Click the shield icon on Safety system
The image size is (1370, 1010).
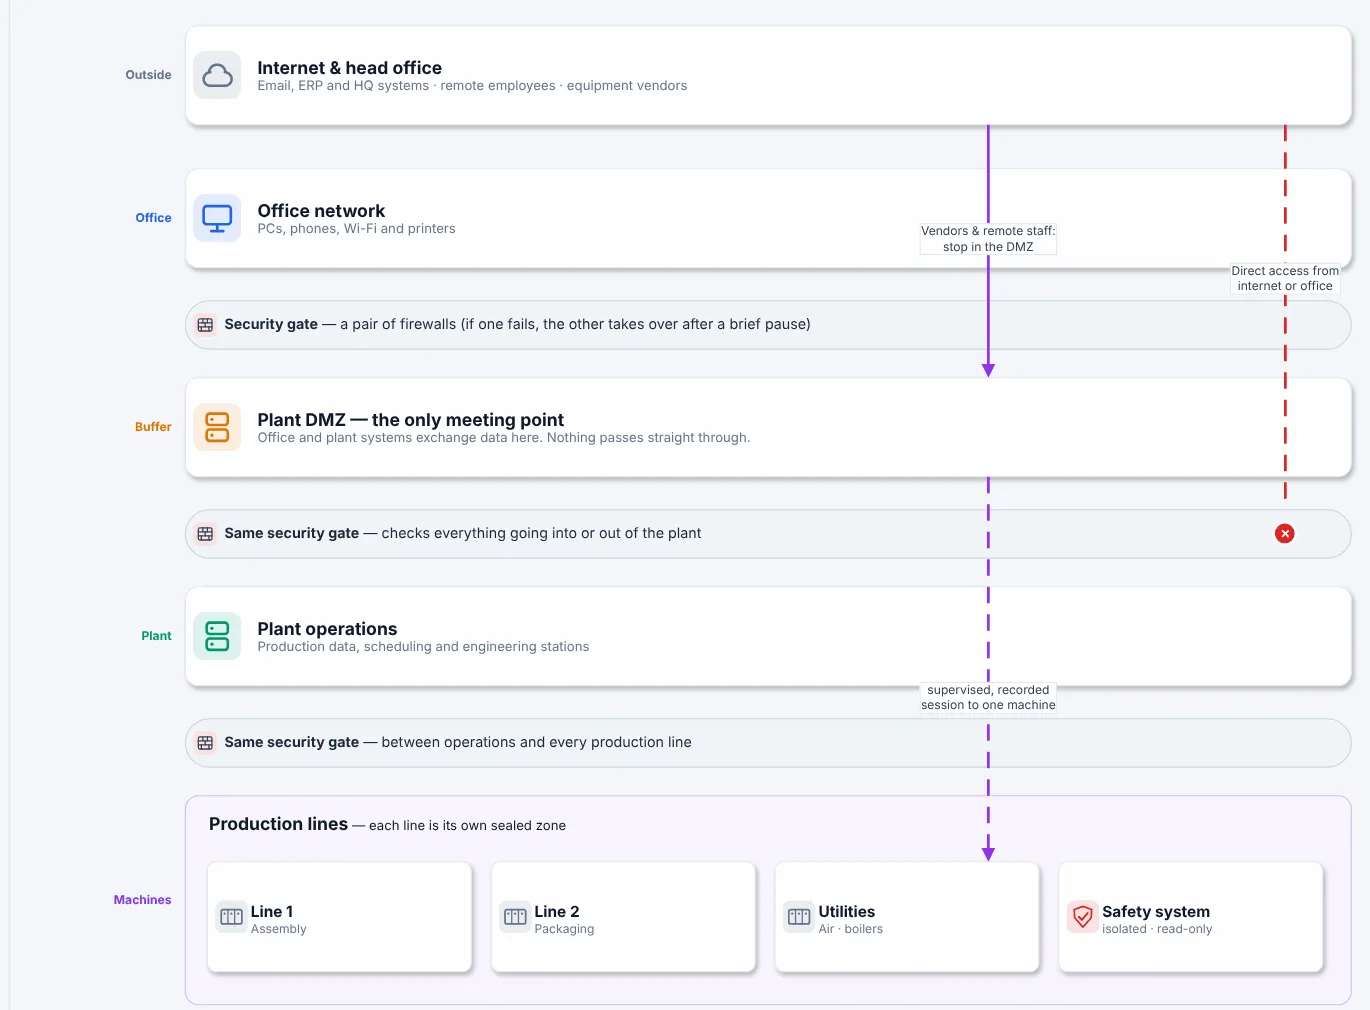(1082, 916)
